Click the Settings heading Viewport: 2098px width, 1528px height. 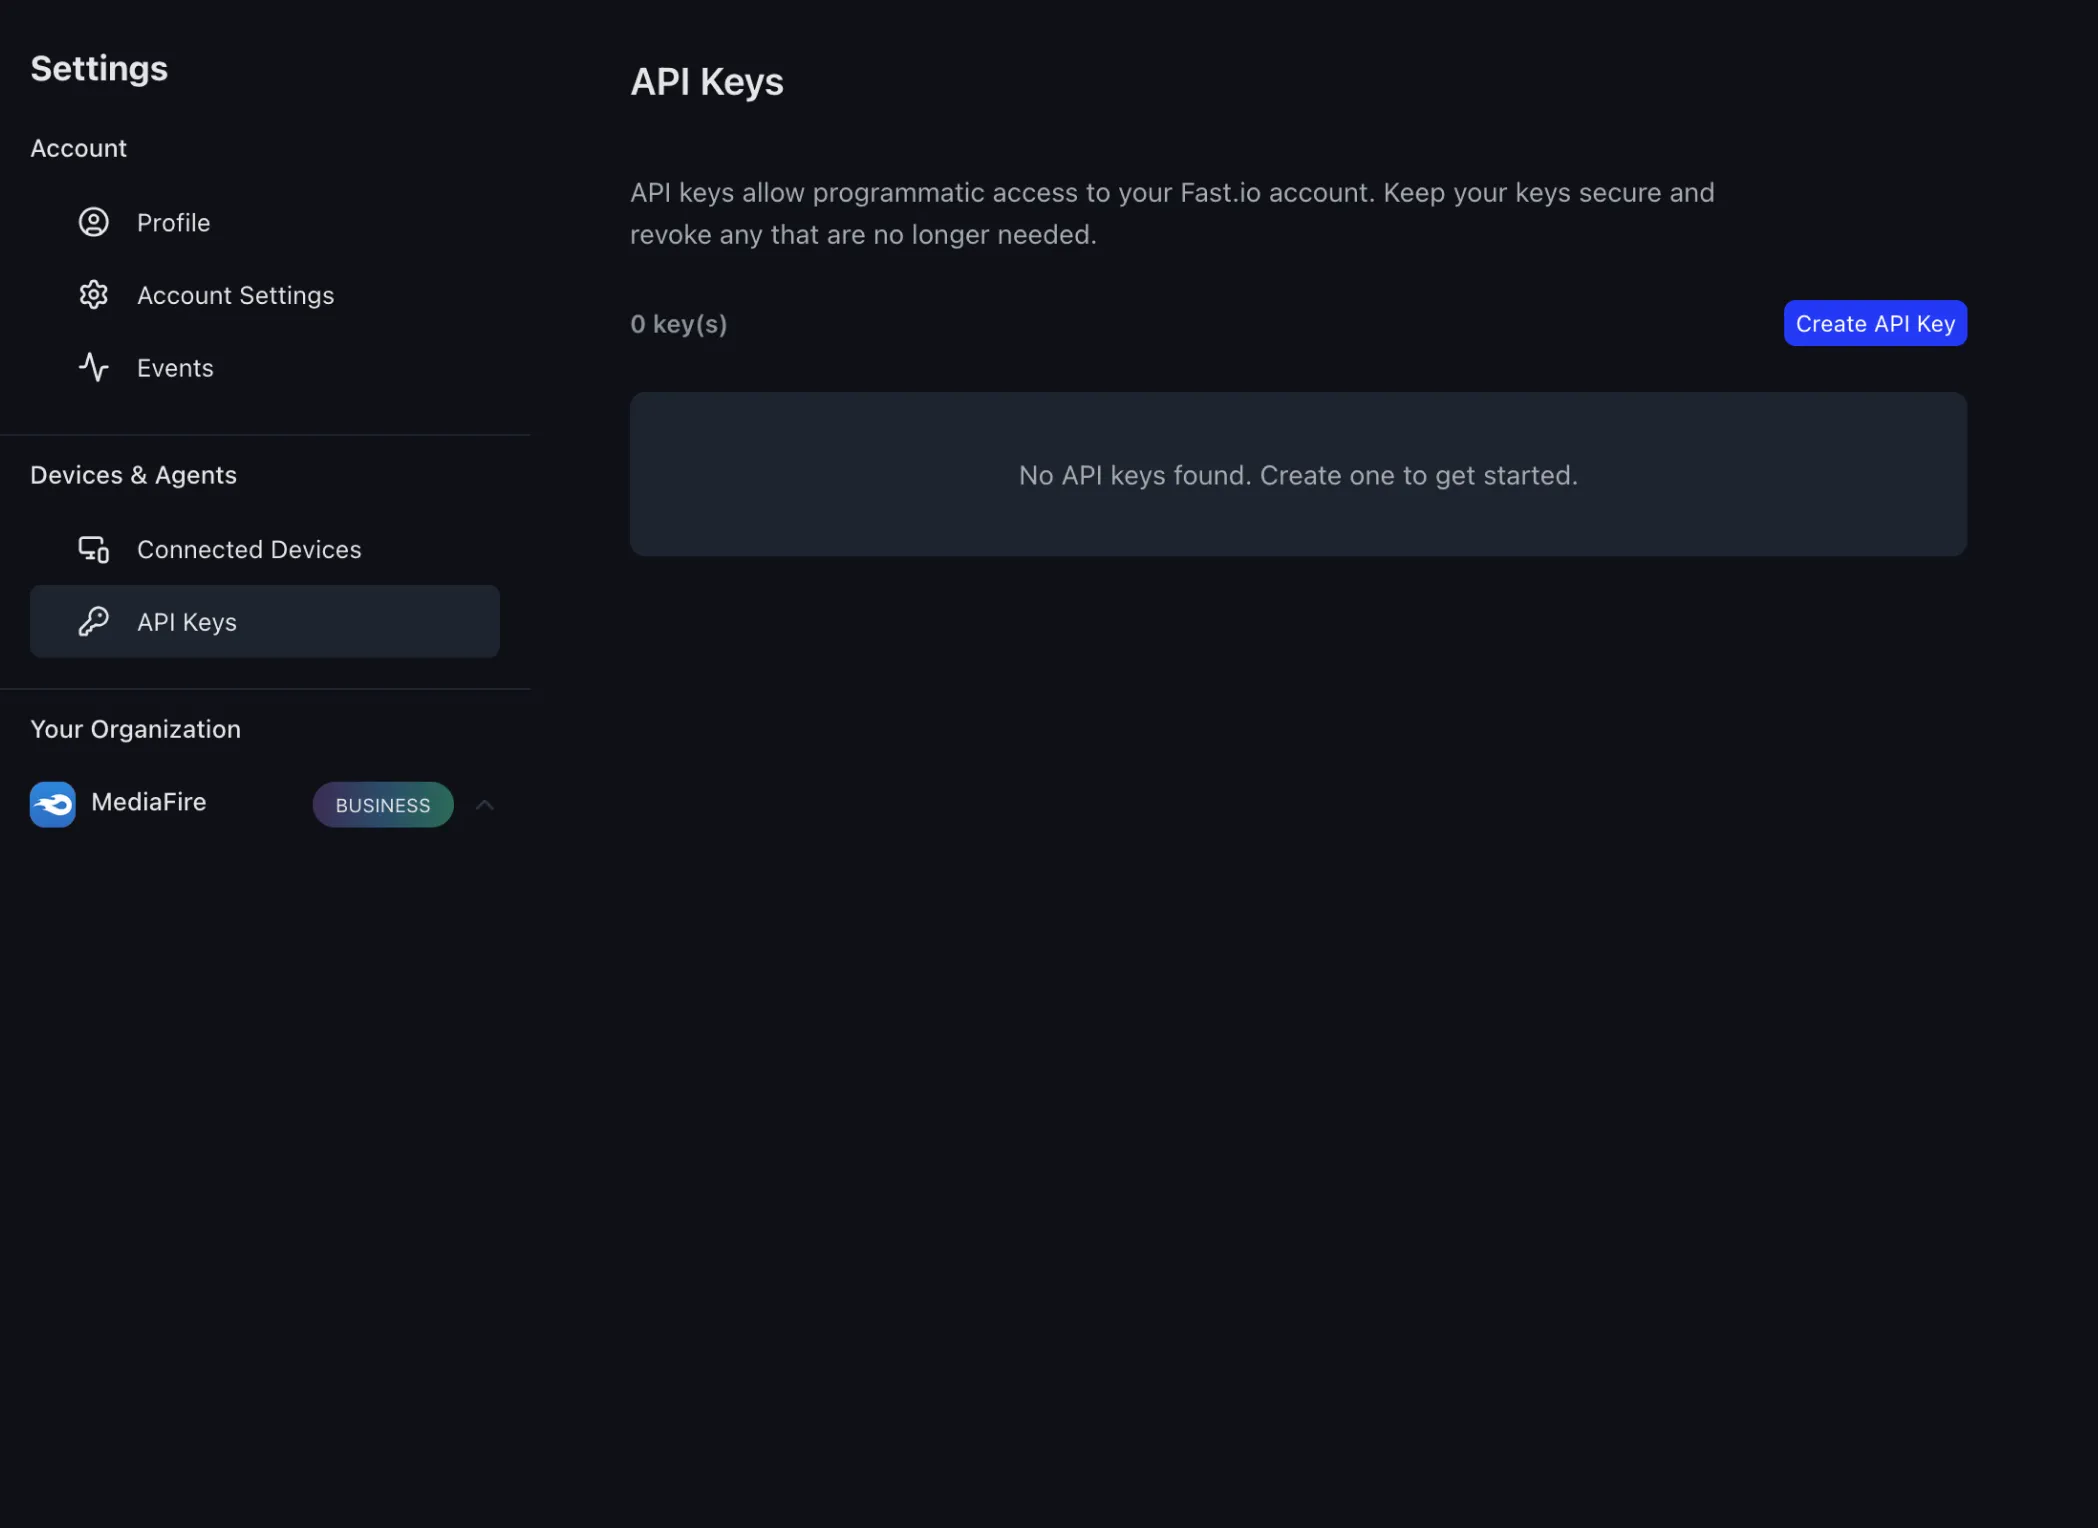(x=98, y=68)
